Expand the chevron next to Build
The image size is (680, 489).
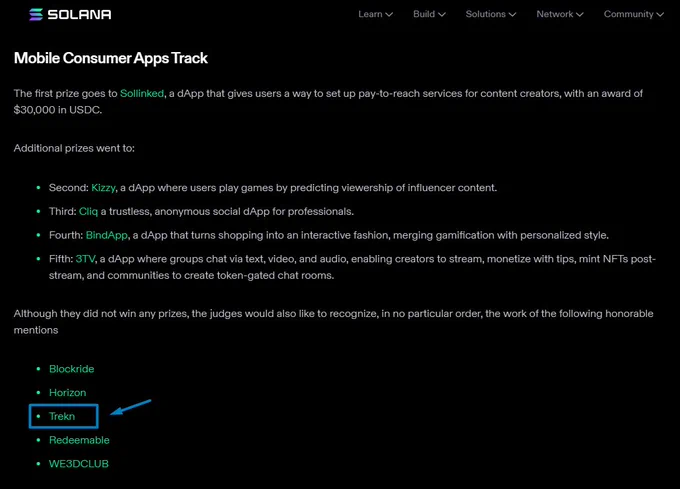tap(441, 15)
